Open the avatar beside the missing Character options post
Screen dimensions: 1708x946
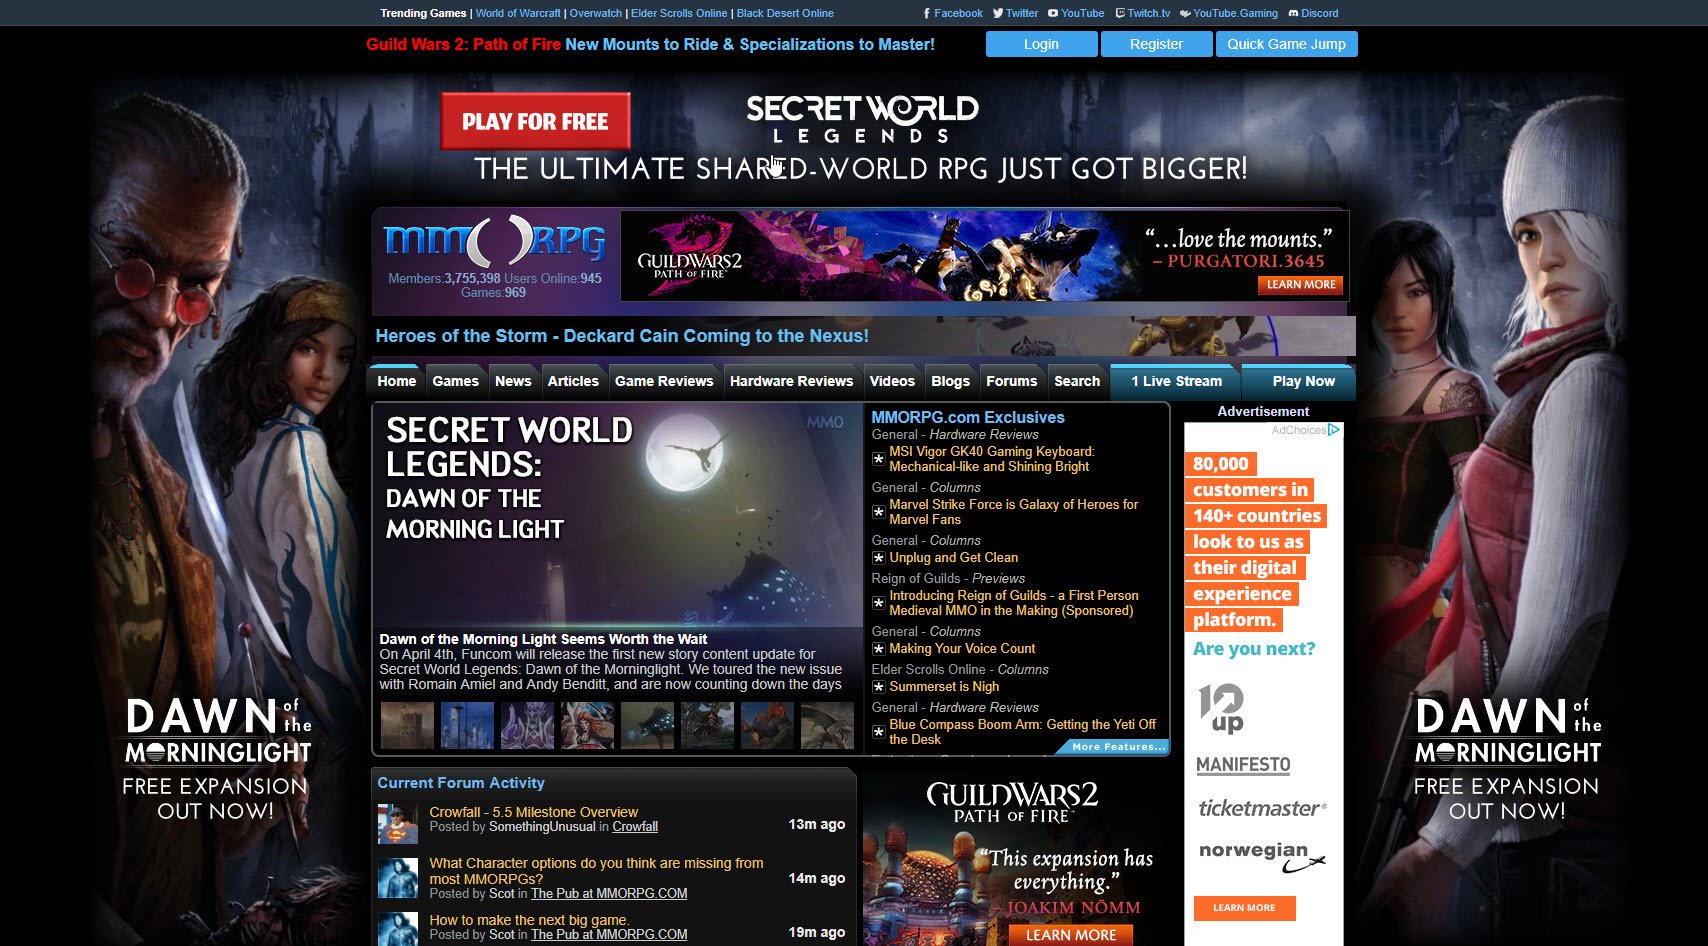397,877
